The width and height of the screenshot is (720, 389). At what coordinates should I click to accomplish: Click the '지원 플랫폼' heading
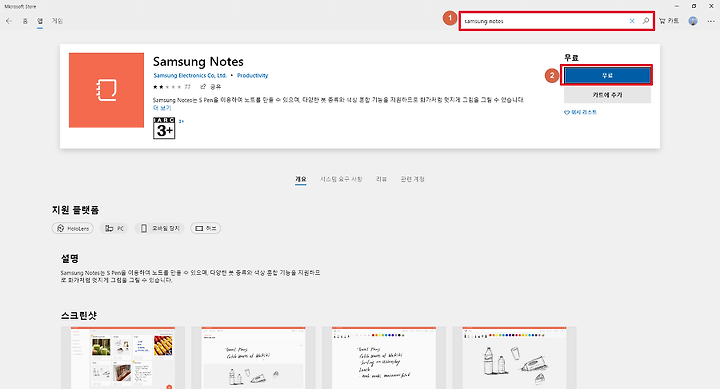pos(75,210)
